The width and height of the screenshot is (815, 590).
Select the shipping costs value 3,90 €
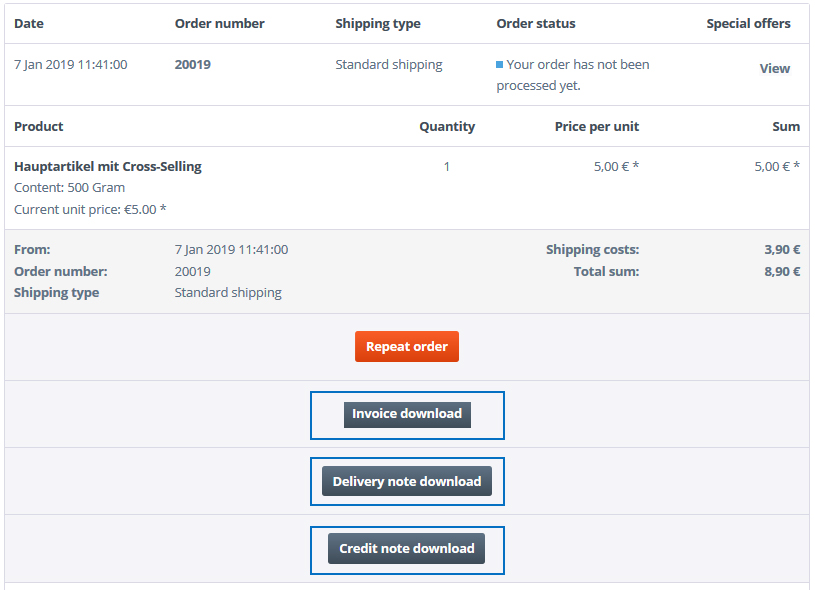pos(782,250)
